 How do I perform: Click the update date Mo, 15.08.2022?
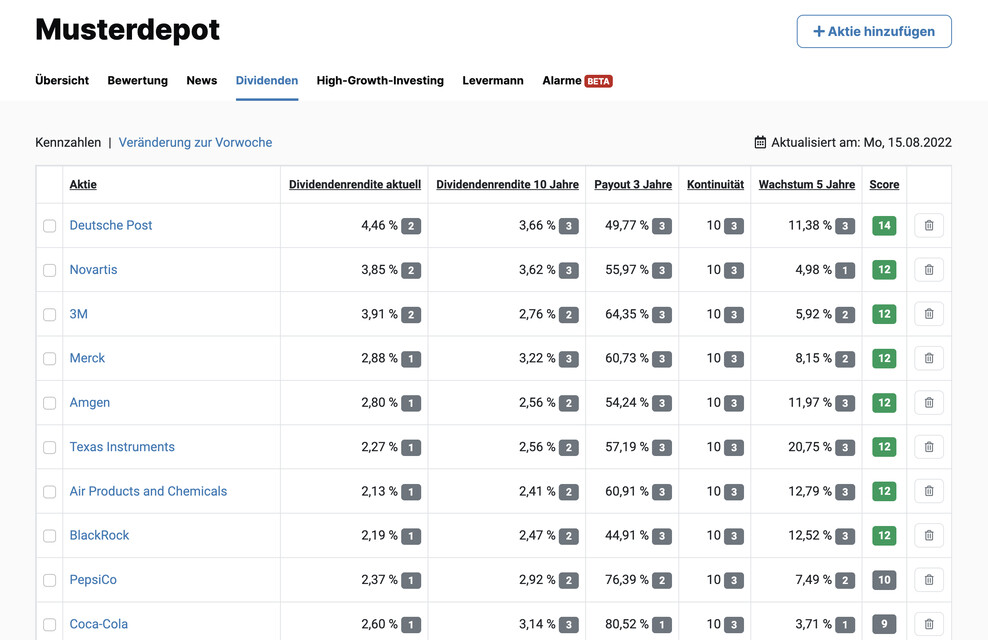click(x=907, y=142)
